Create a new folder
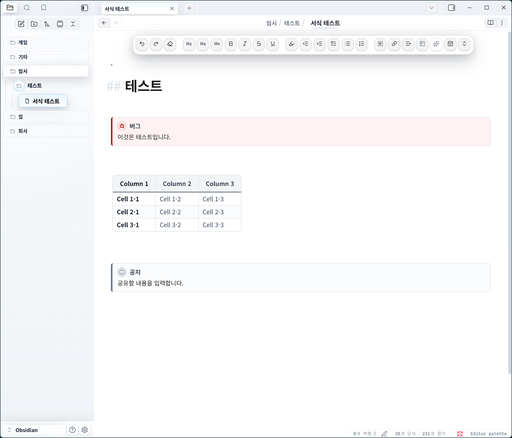Screen dimensions: 512x438 click(34, 24)
